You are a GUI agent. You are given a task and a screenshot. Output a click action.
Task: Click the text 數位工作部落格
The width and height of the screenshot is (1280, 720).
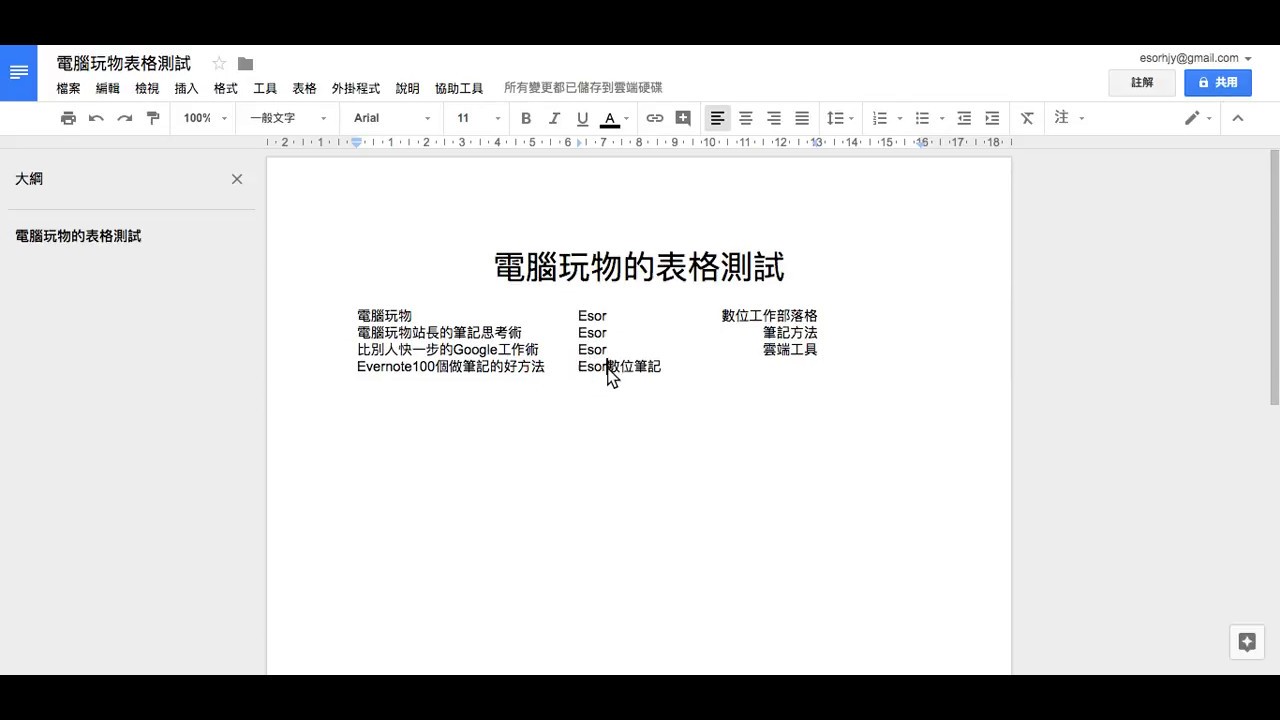[770, 316]
